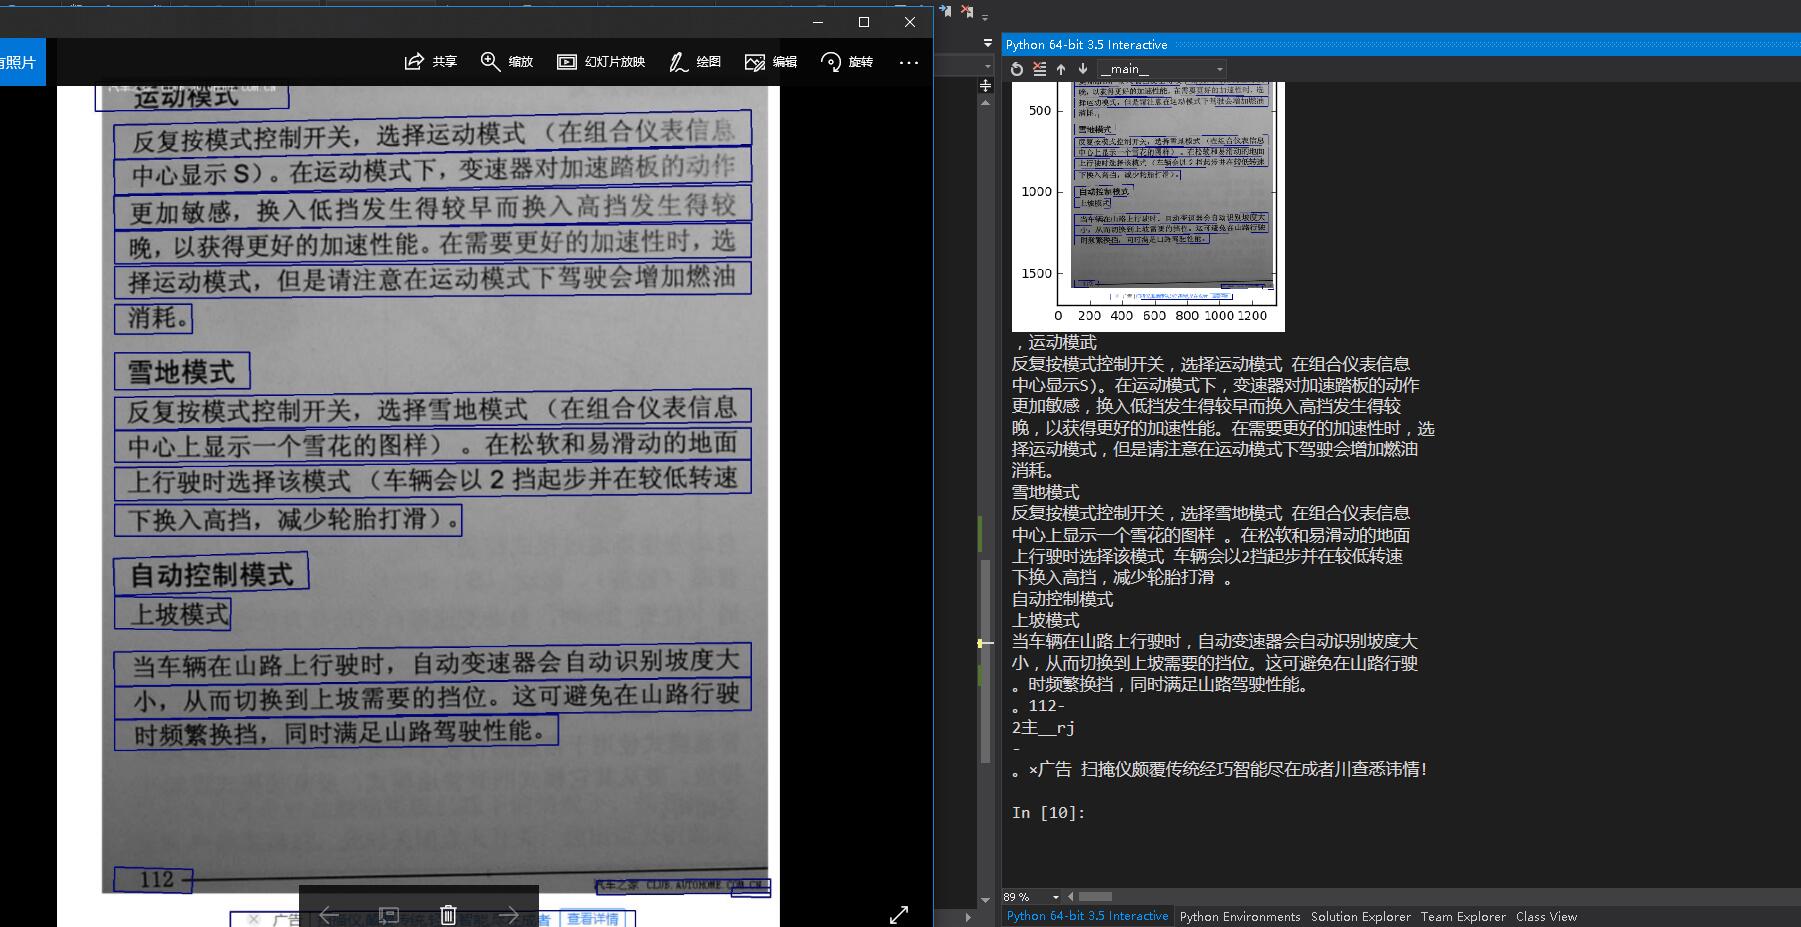This screenshot has height=927, width=1801.
Task: Click the Share icon in Photos toolbar
Action: [414, 62]
